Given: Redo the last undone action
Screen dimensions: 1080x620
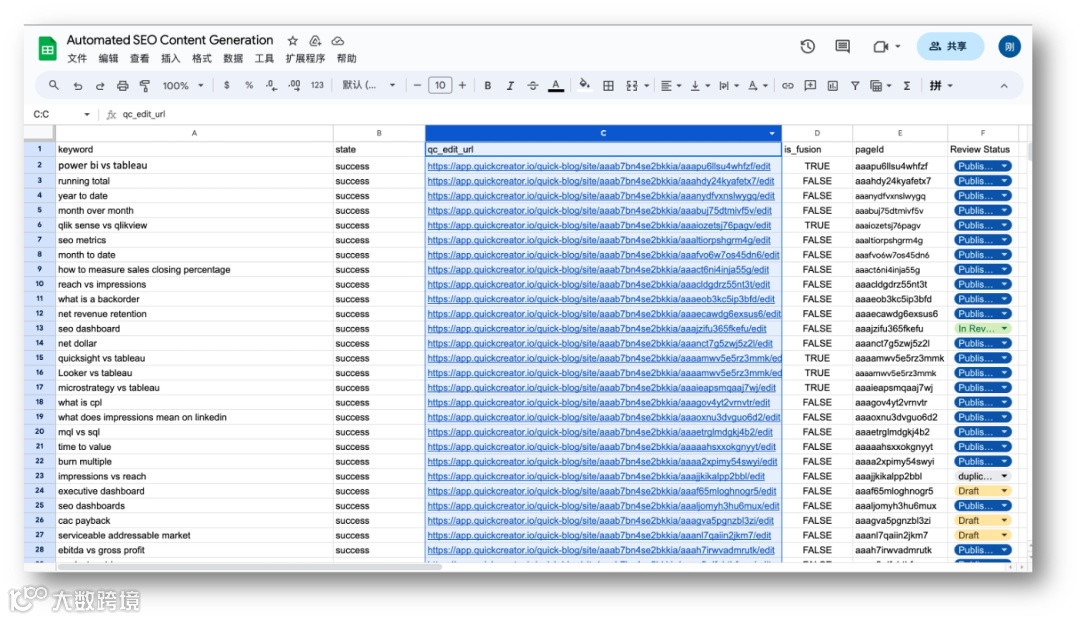Looking at the screenshot, I should 100,85.
